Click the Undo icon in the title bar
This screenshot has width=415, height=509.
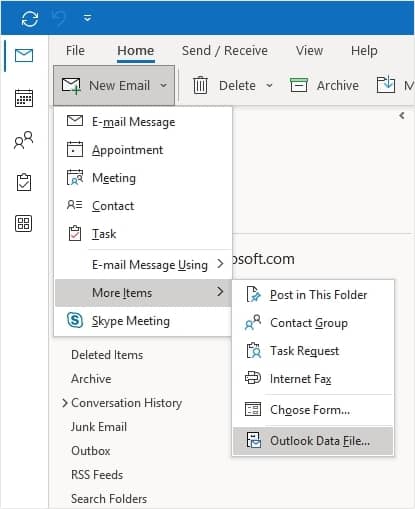[x=59, y=18]
